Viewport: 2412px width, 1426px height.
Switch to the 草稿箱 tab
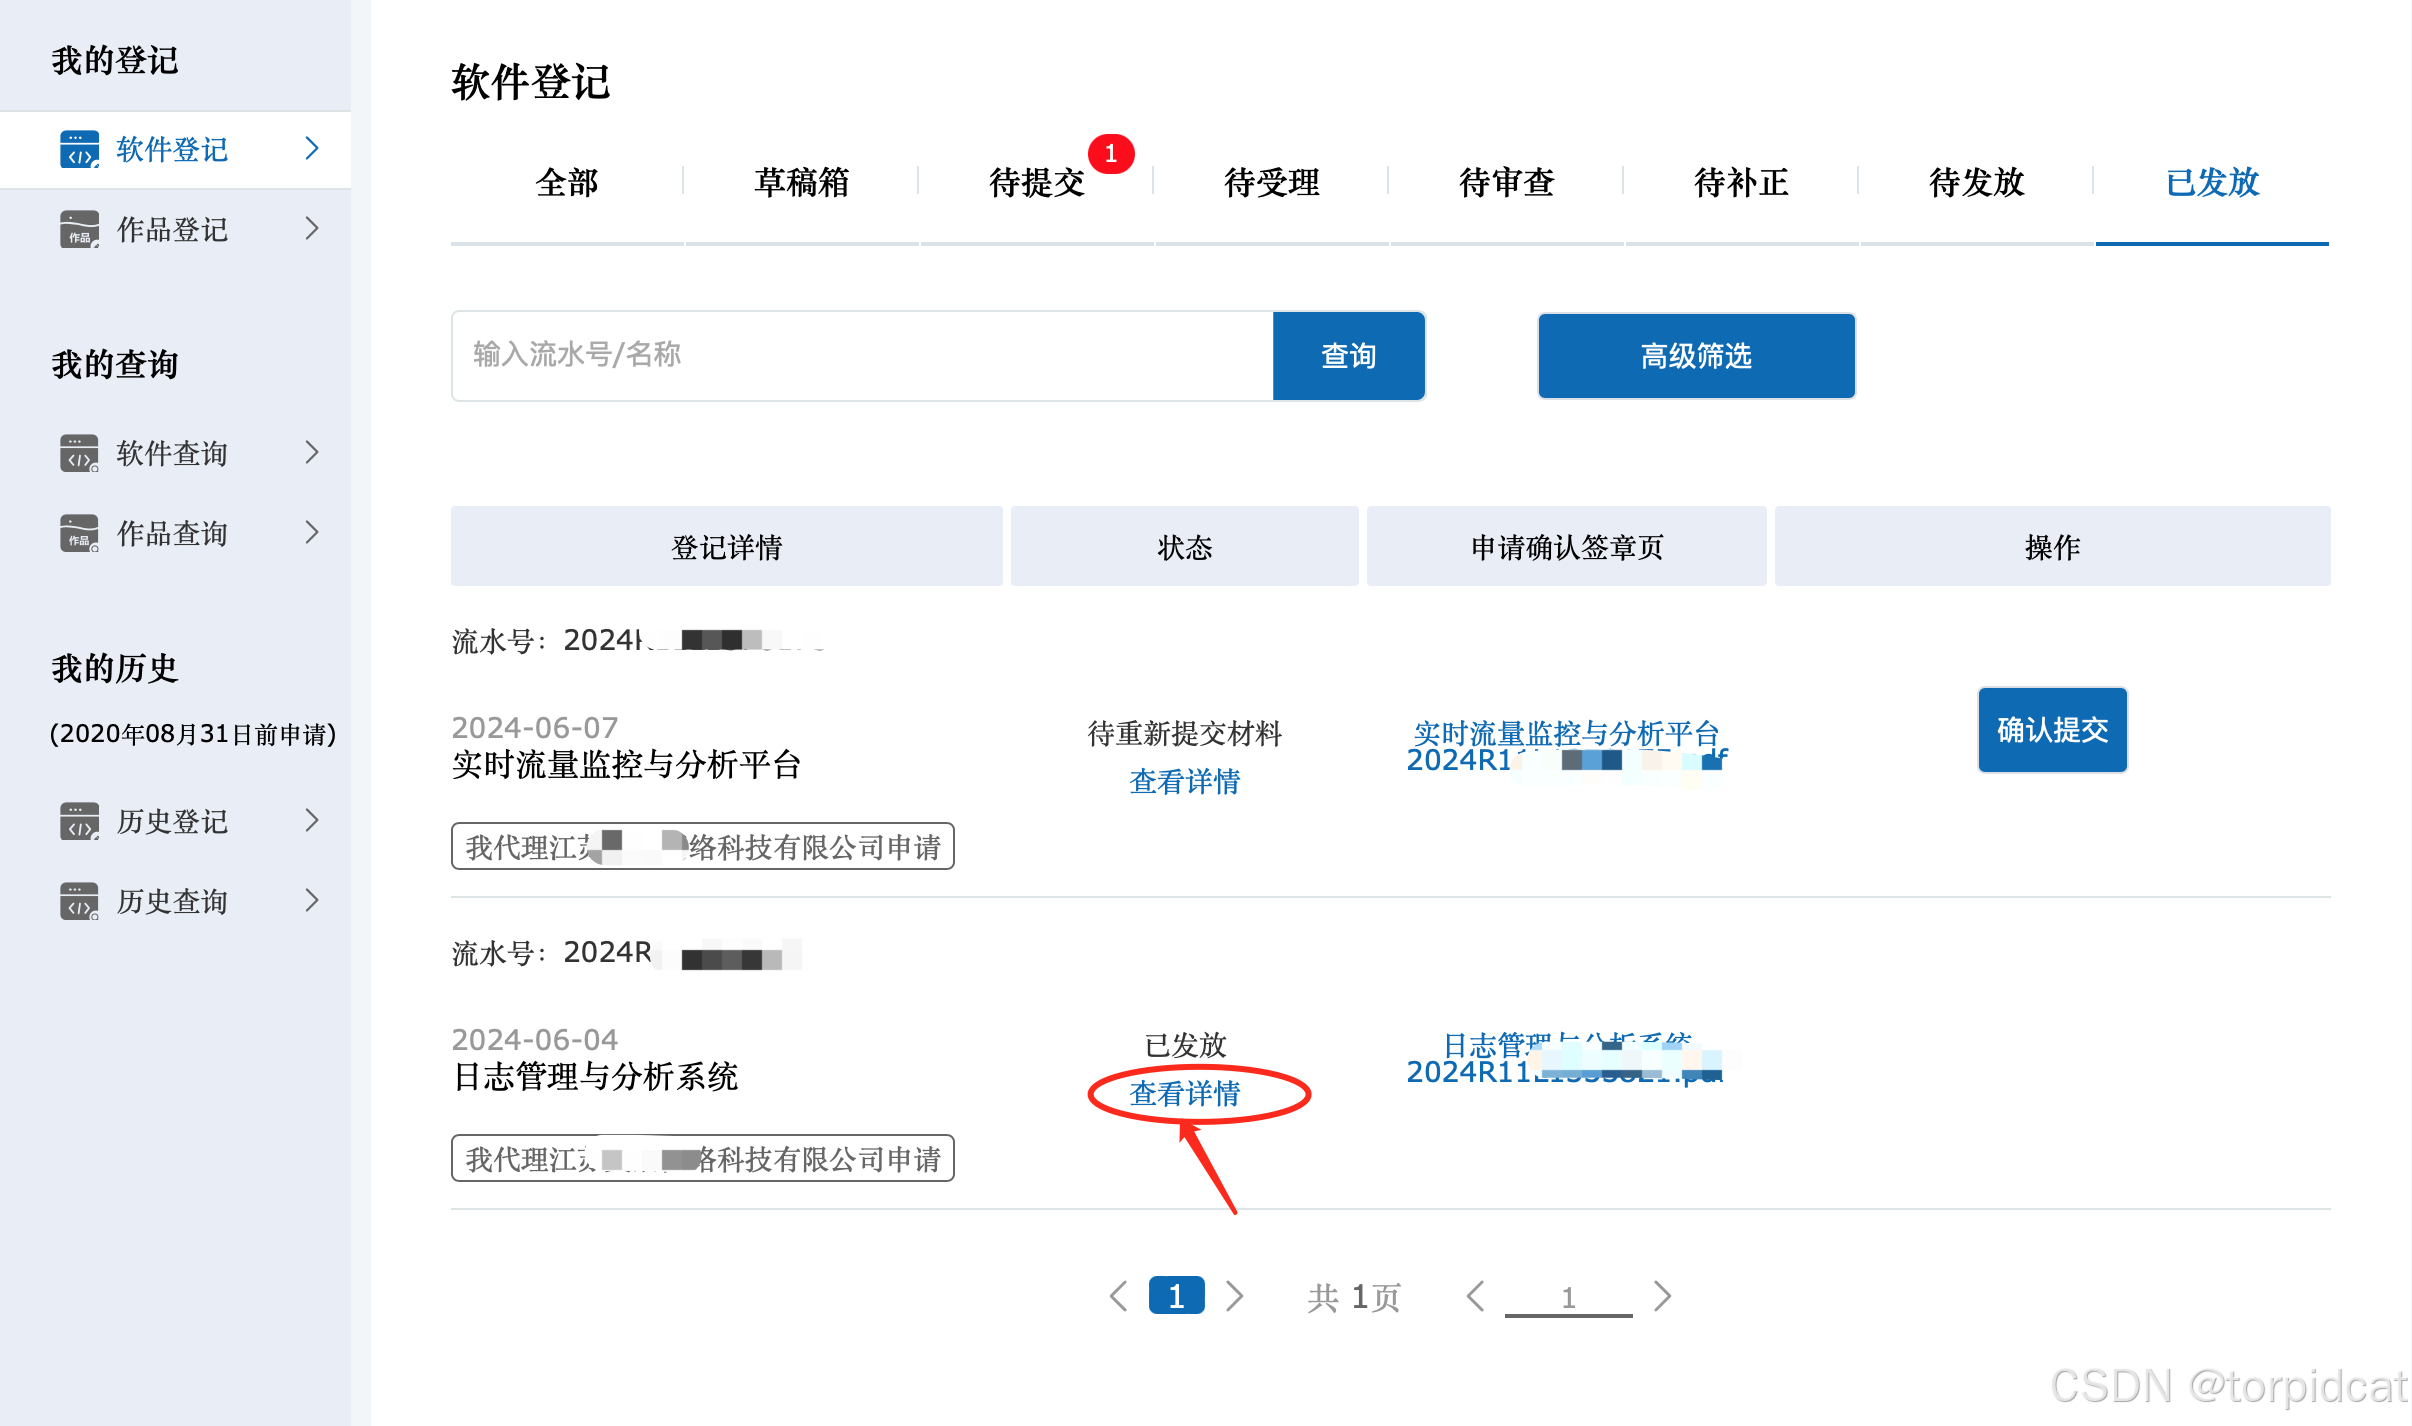[801, 183]
